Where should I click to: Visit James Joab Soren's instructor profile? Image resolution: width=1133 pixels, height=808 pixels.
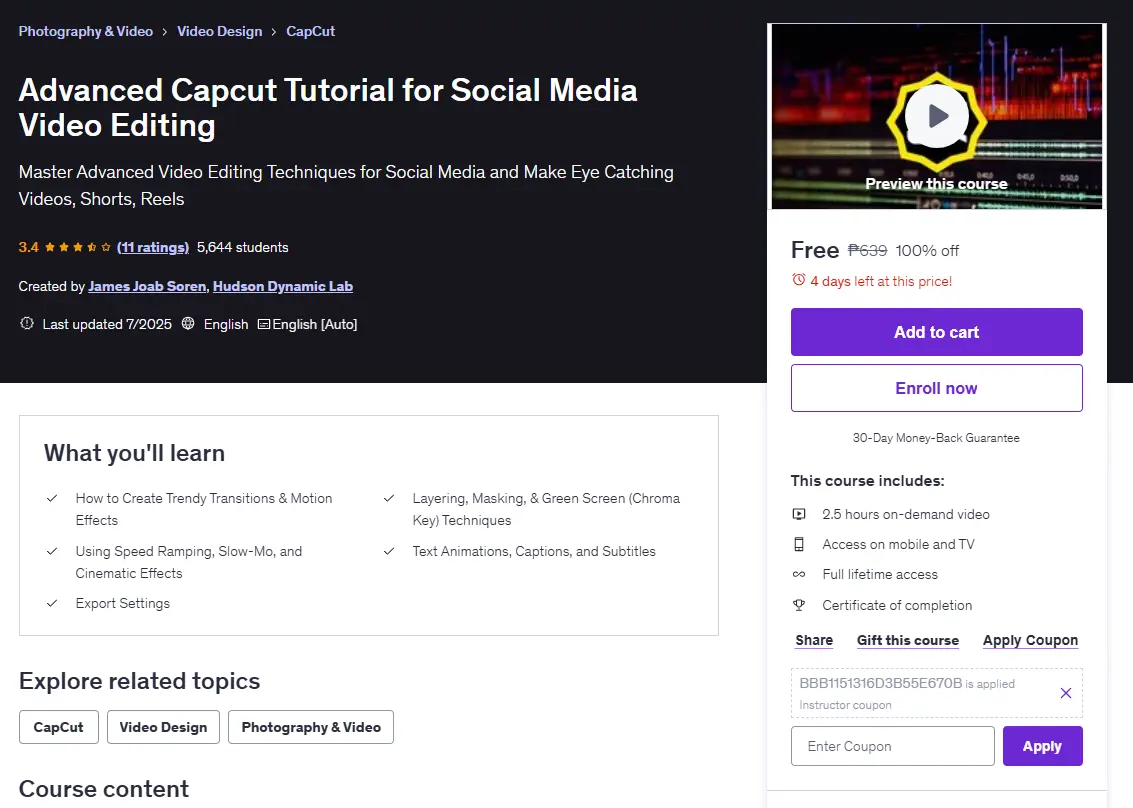147,286
